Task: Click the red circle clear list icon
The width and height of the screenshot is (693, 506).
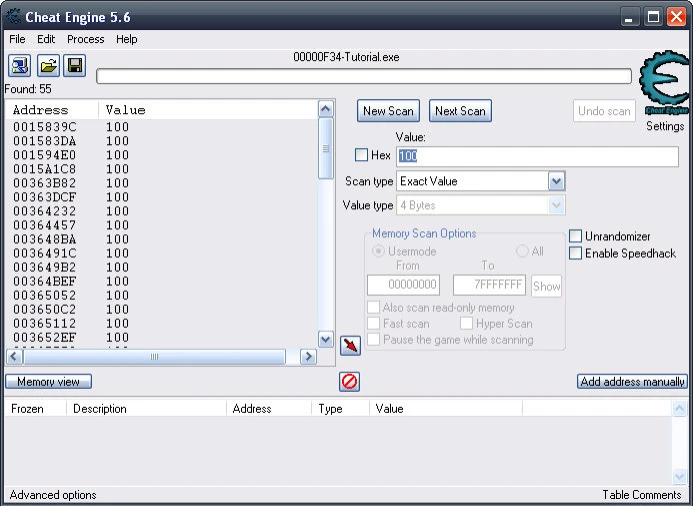Action: tap(350, 381)
